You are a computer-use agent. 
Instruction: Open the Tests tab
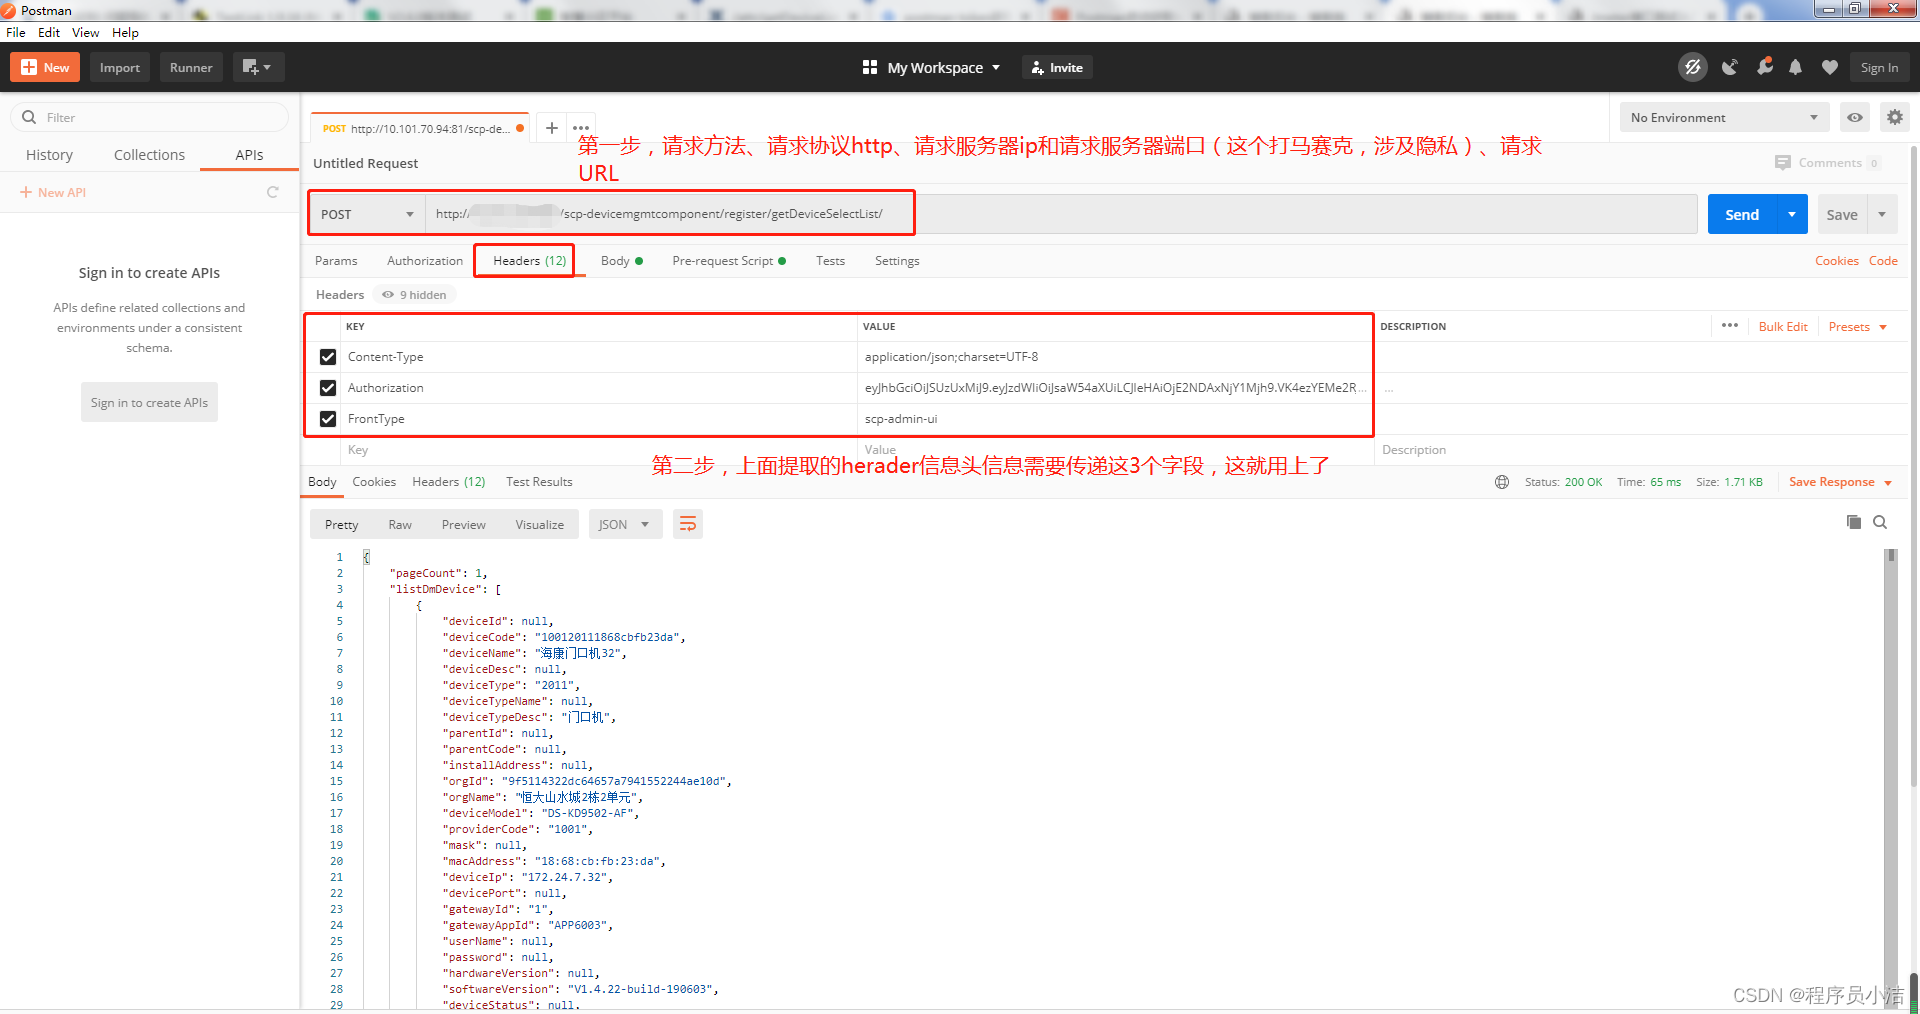[x=830, y=261]
